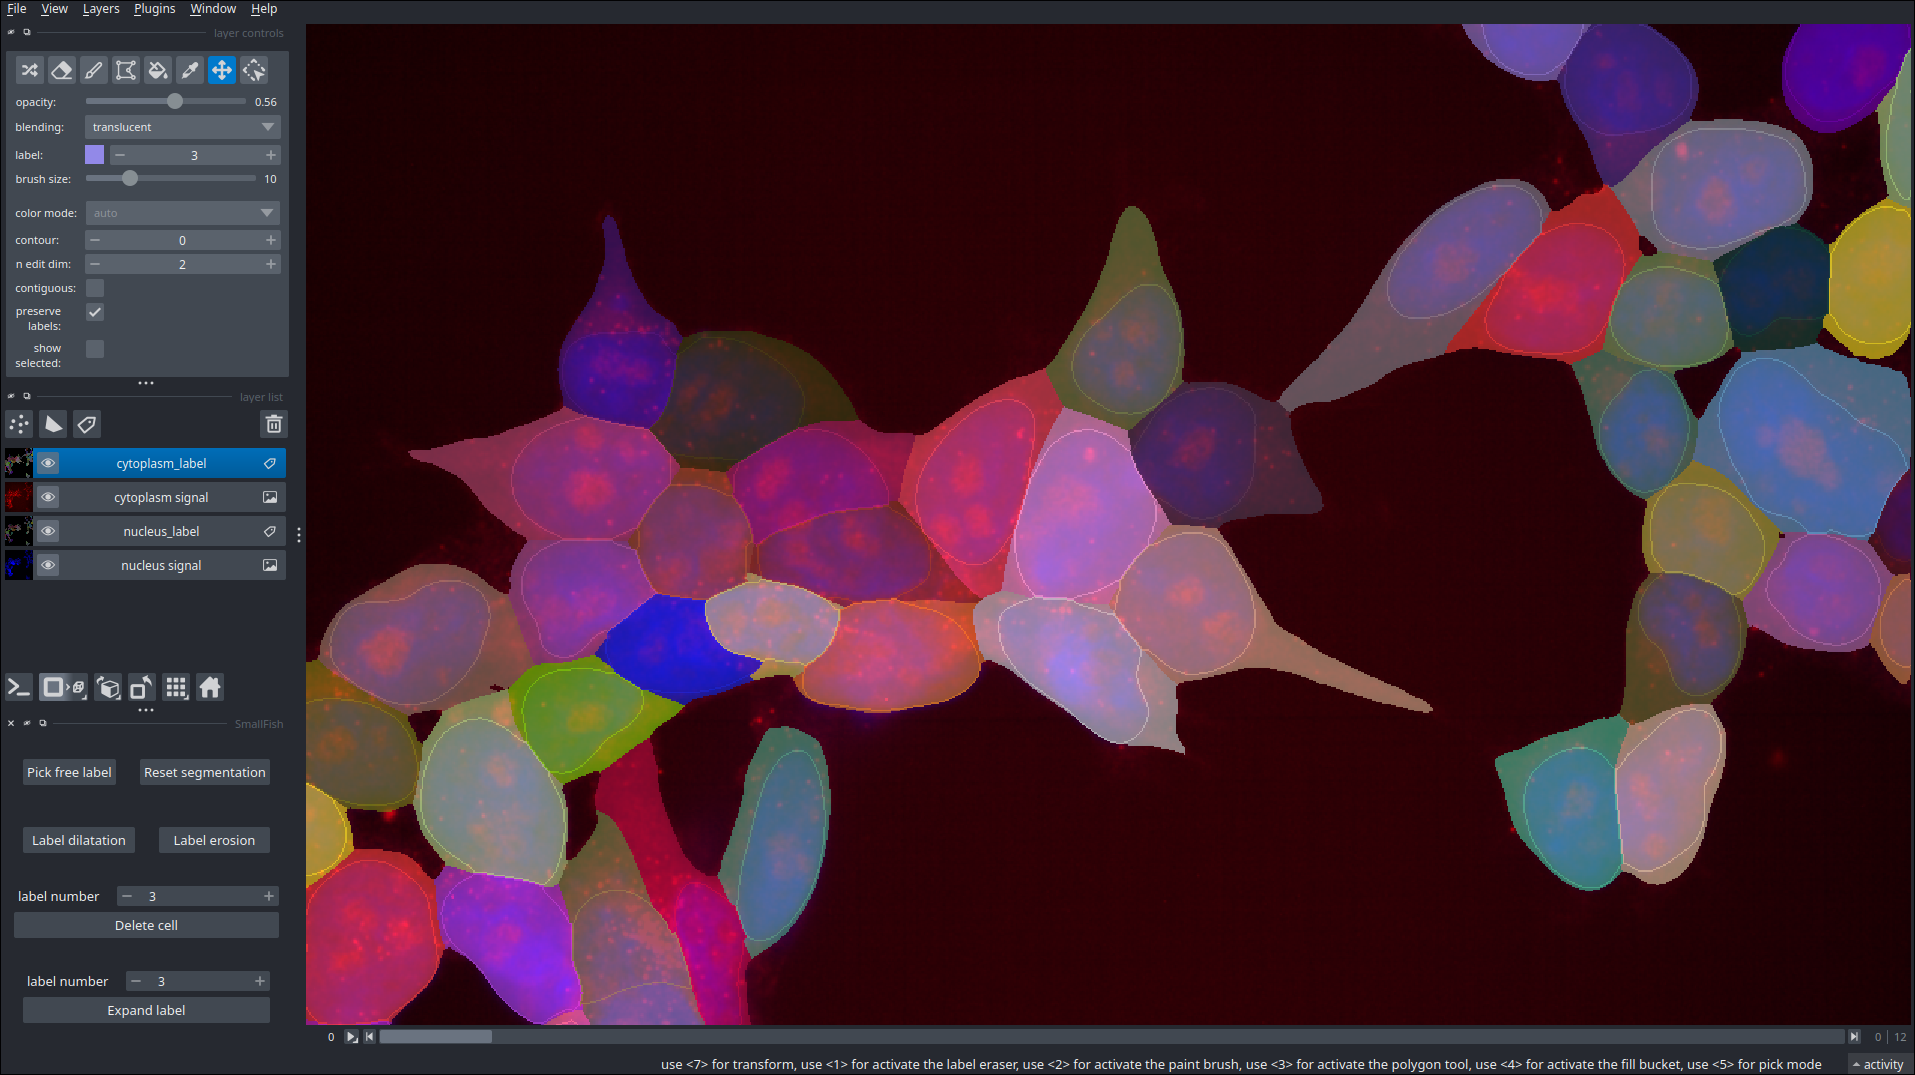Activate the pan/zoom move tool
Screen dimensions: 1915x1075
(x=221, y=70)
